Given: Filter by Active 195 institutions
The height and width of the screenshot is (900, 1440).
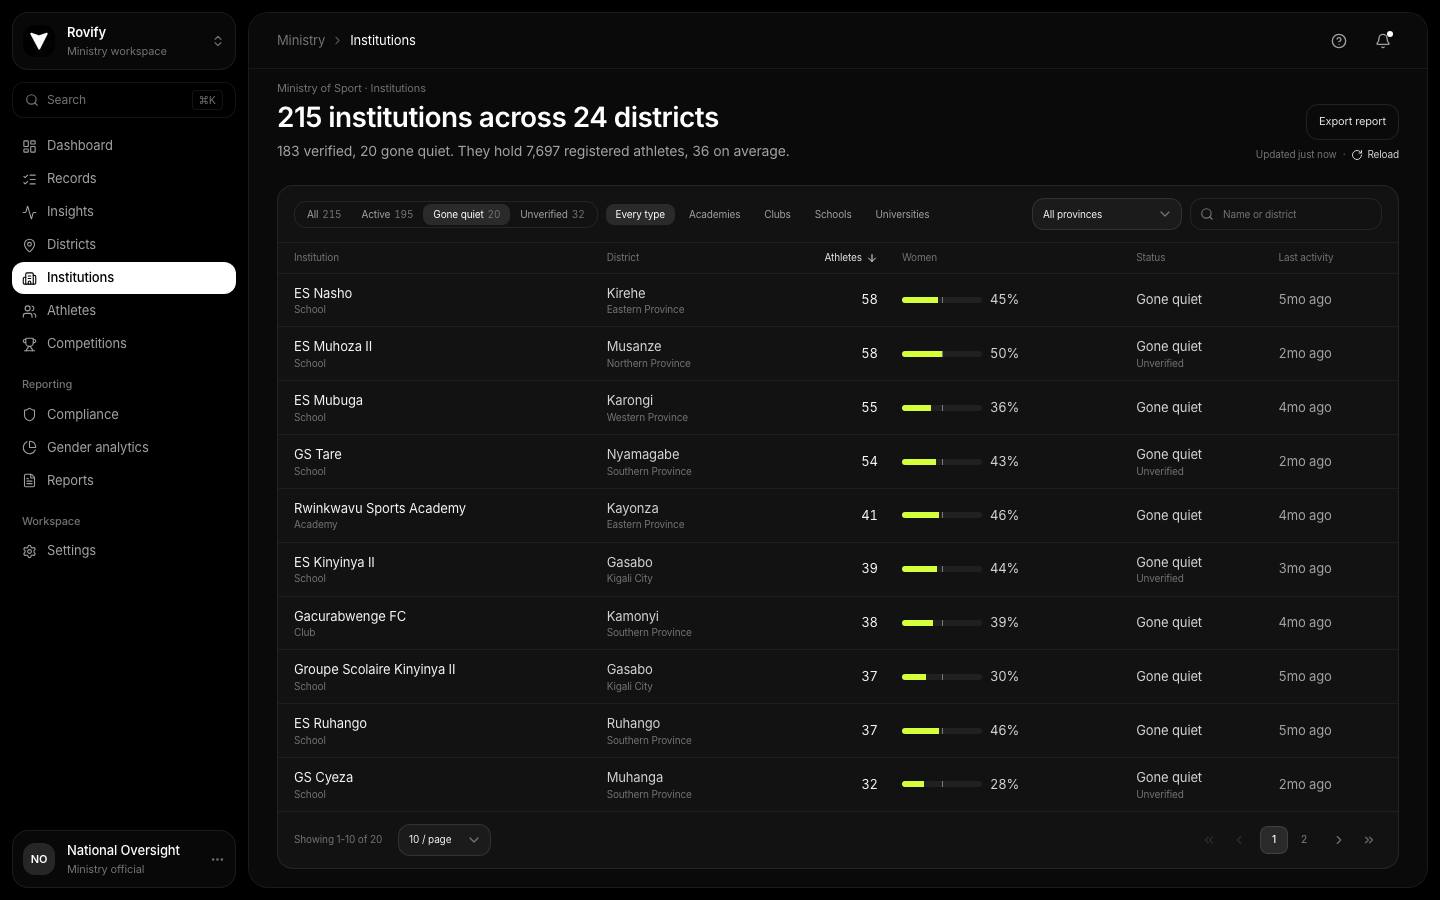Looking at the screenshot, I should pyautogui.click(x=387, y=215).
